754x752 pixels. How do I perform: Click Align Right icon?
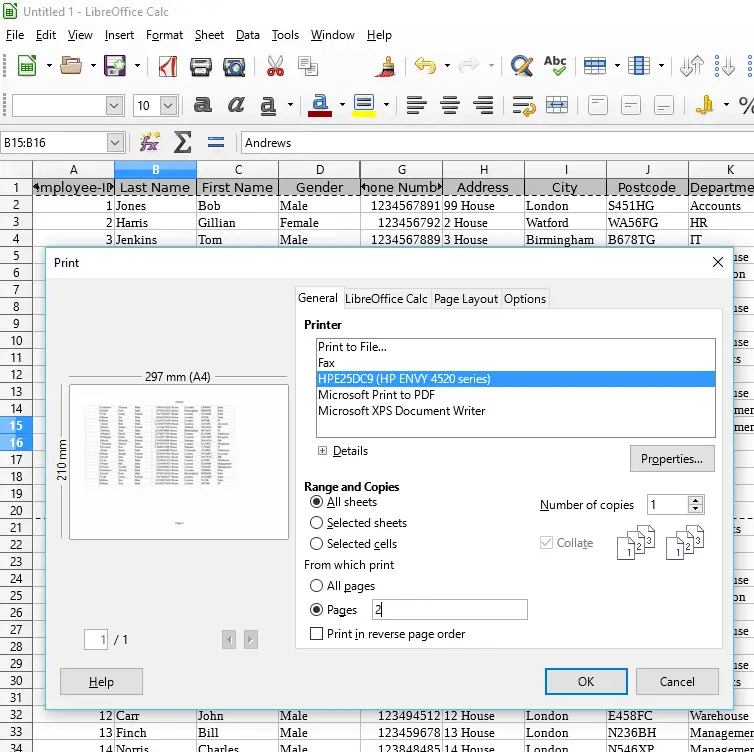[x=483, y=105]
